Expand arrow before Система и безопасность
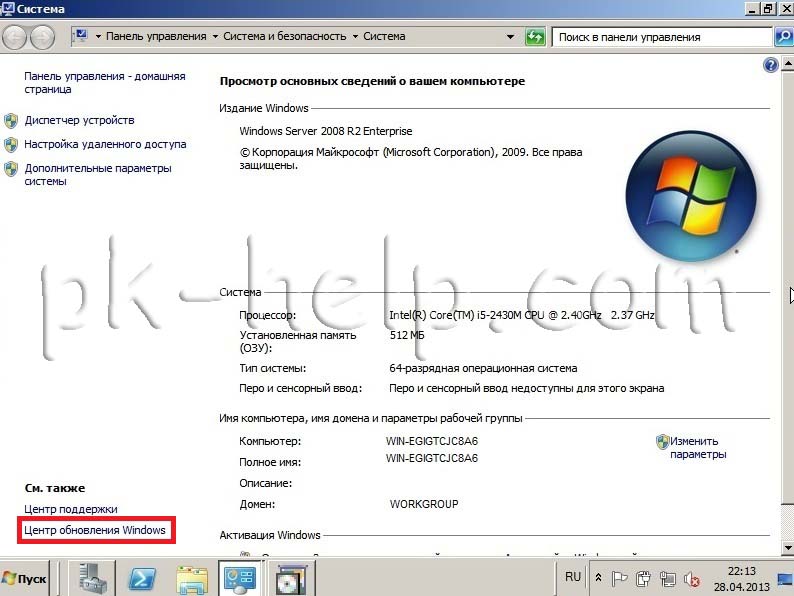The height and width of the screenshot is (596, 794). [x=215, y=36]
